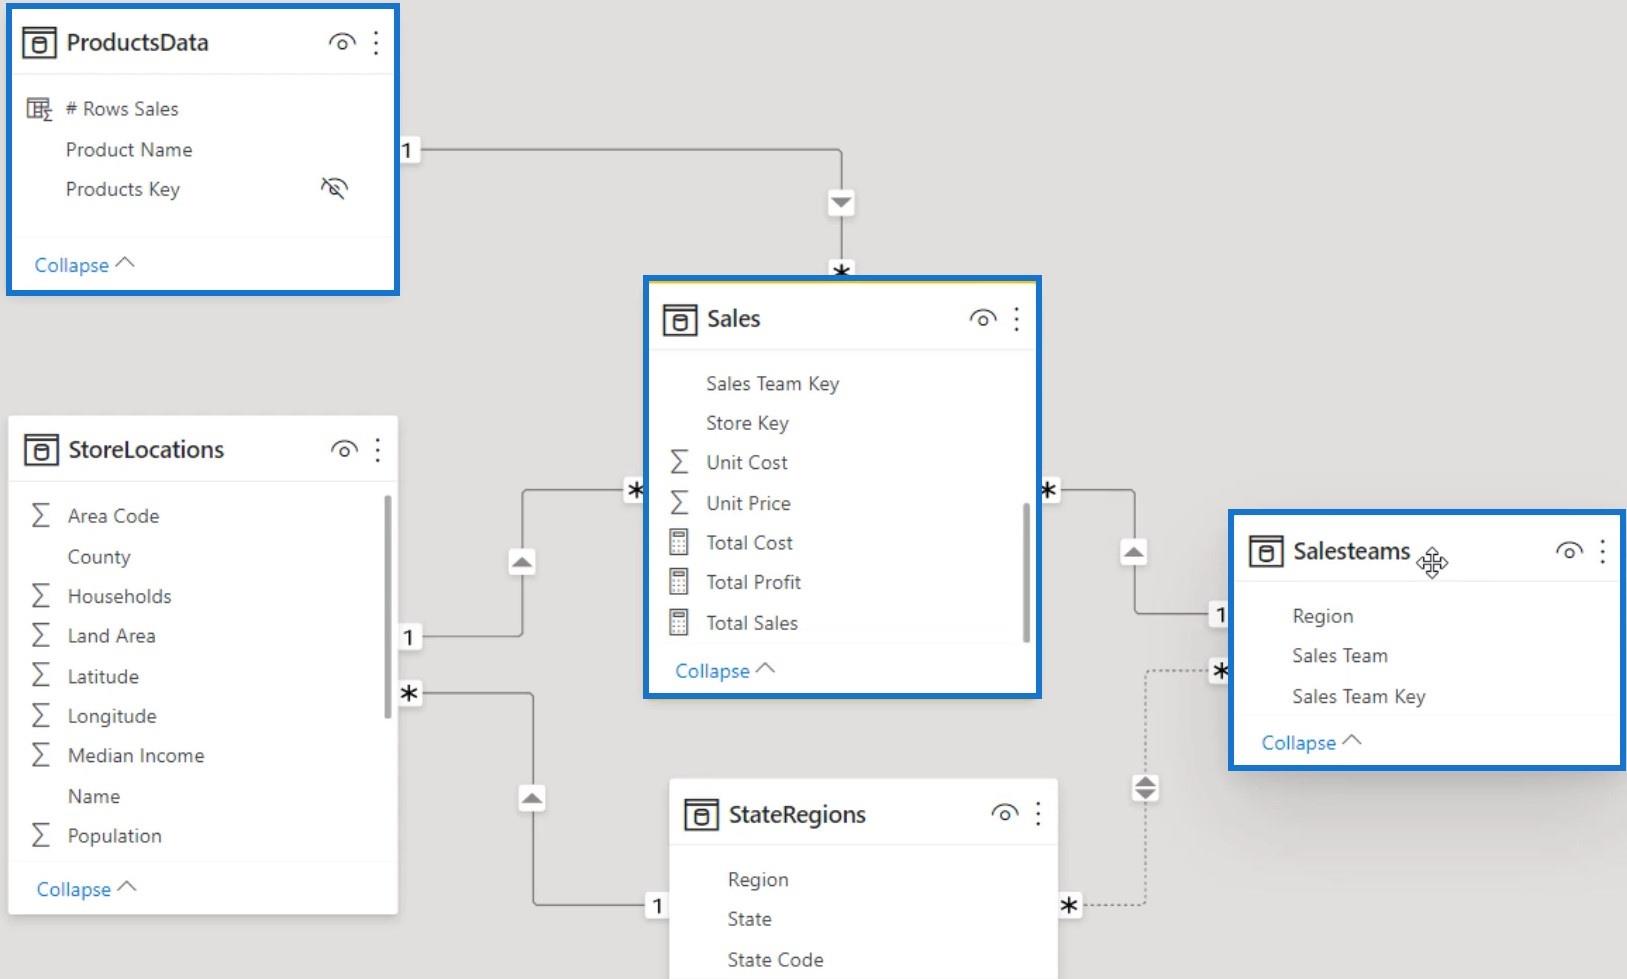Click the StateRegions table icon

(x=701, y=815)
